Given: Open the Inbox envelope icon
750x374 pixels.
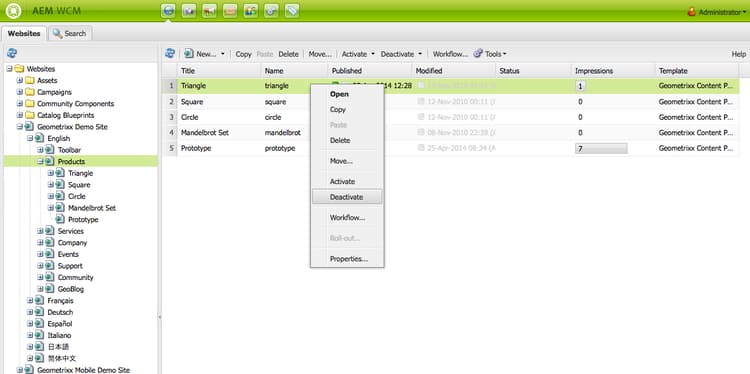Looking at the screenshot, I should (230, 11).
